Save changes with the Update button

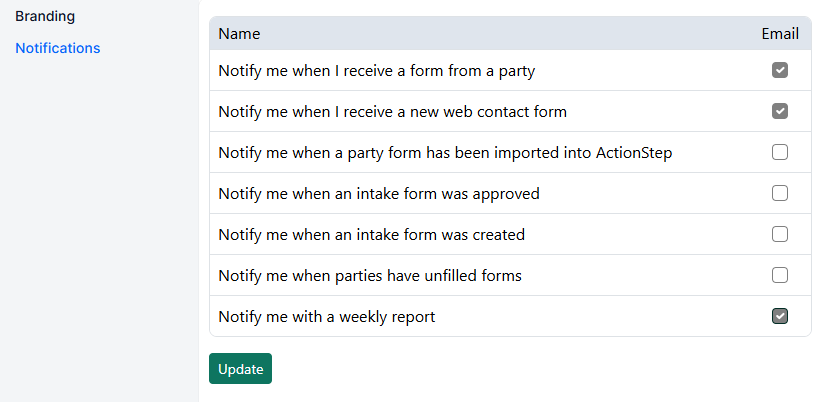(x=240, y=368)
